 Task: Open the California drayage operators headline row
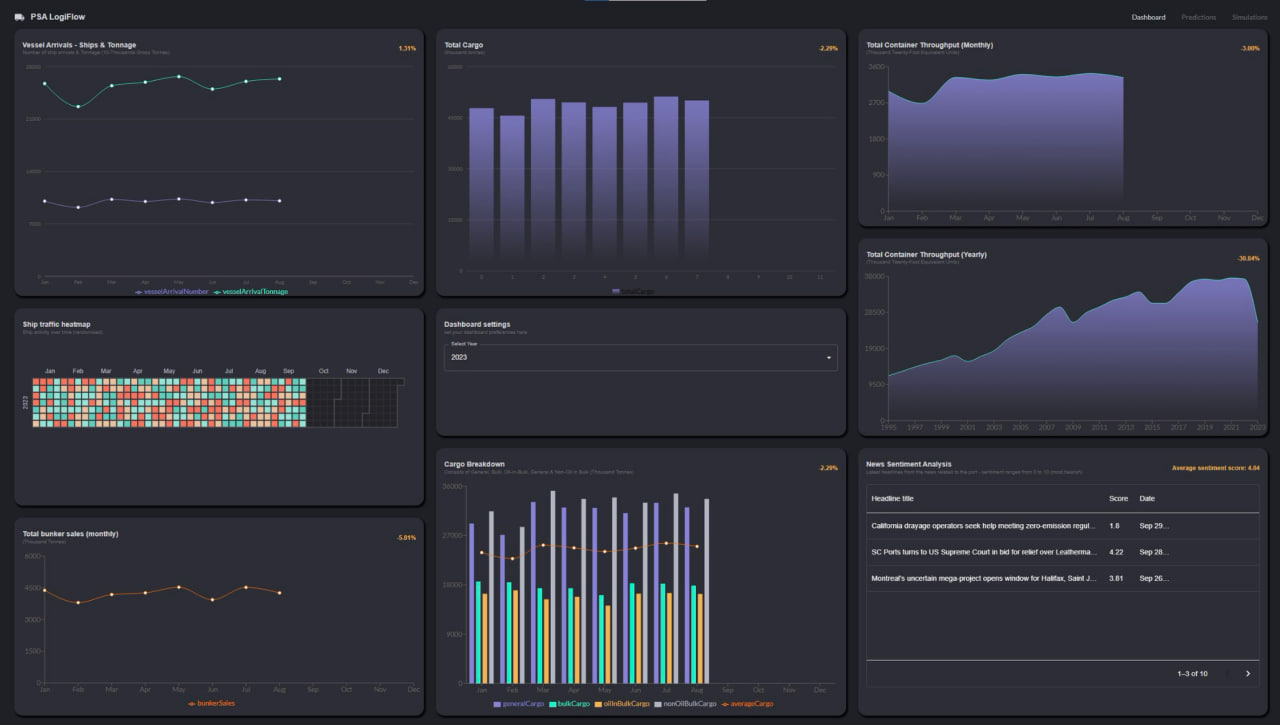(x=983, y=525)
